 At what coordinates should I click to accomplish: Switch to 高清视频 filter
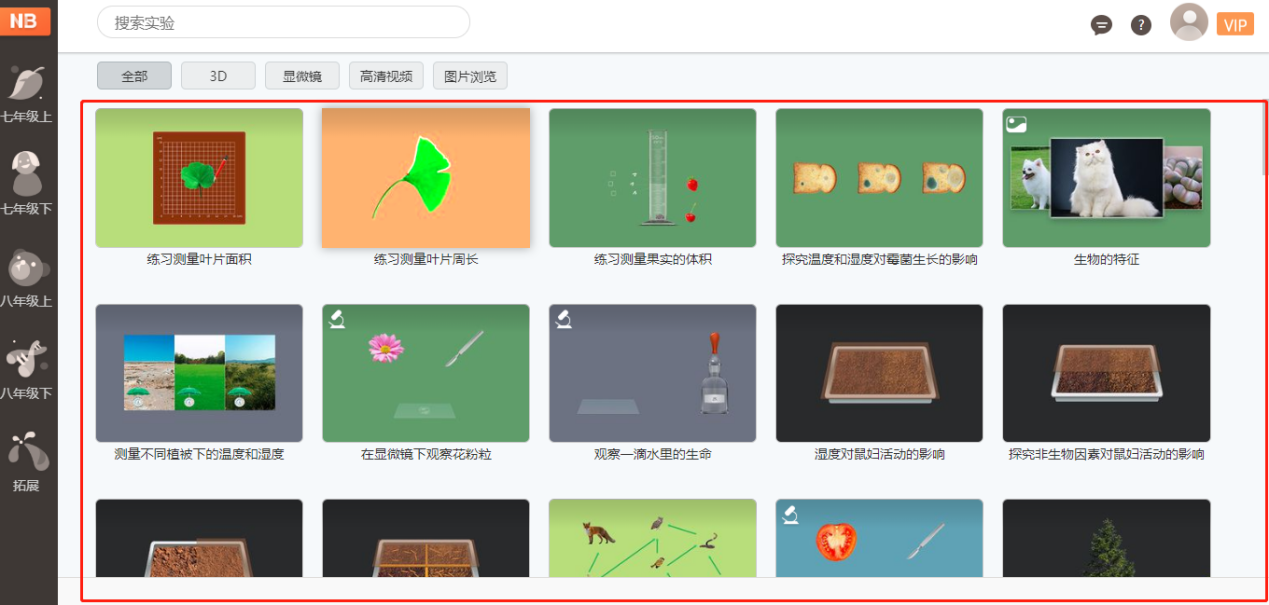pyautogui.click(x=386, y=76)
